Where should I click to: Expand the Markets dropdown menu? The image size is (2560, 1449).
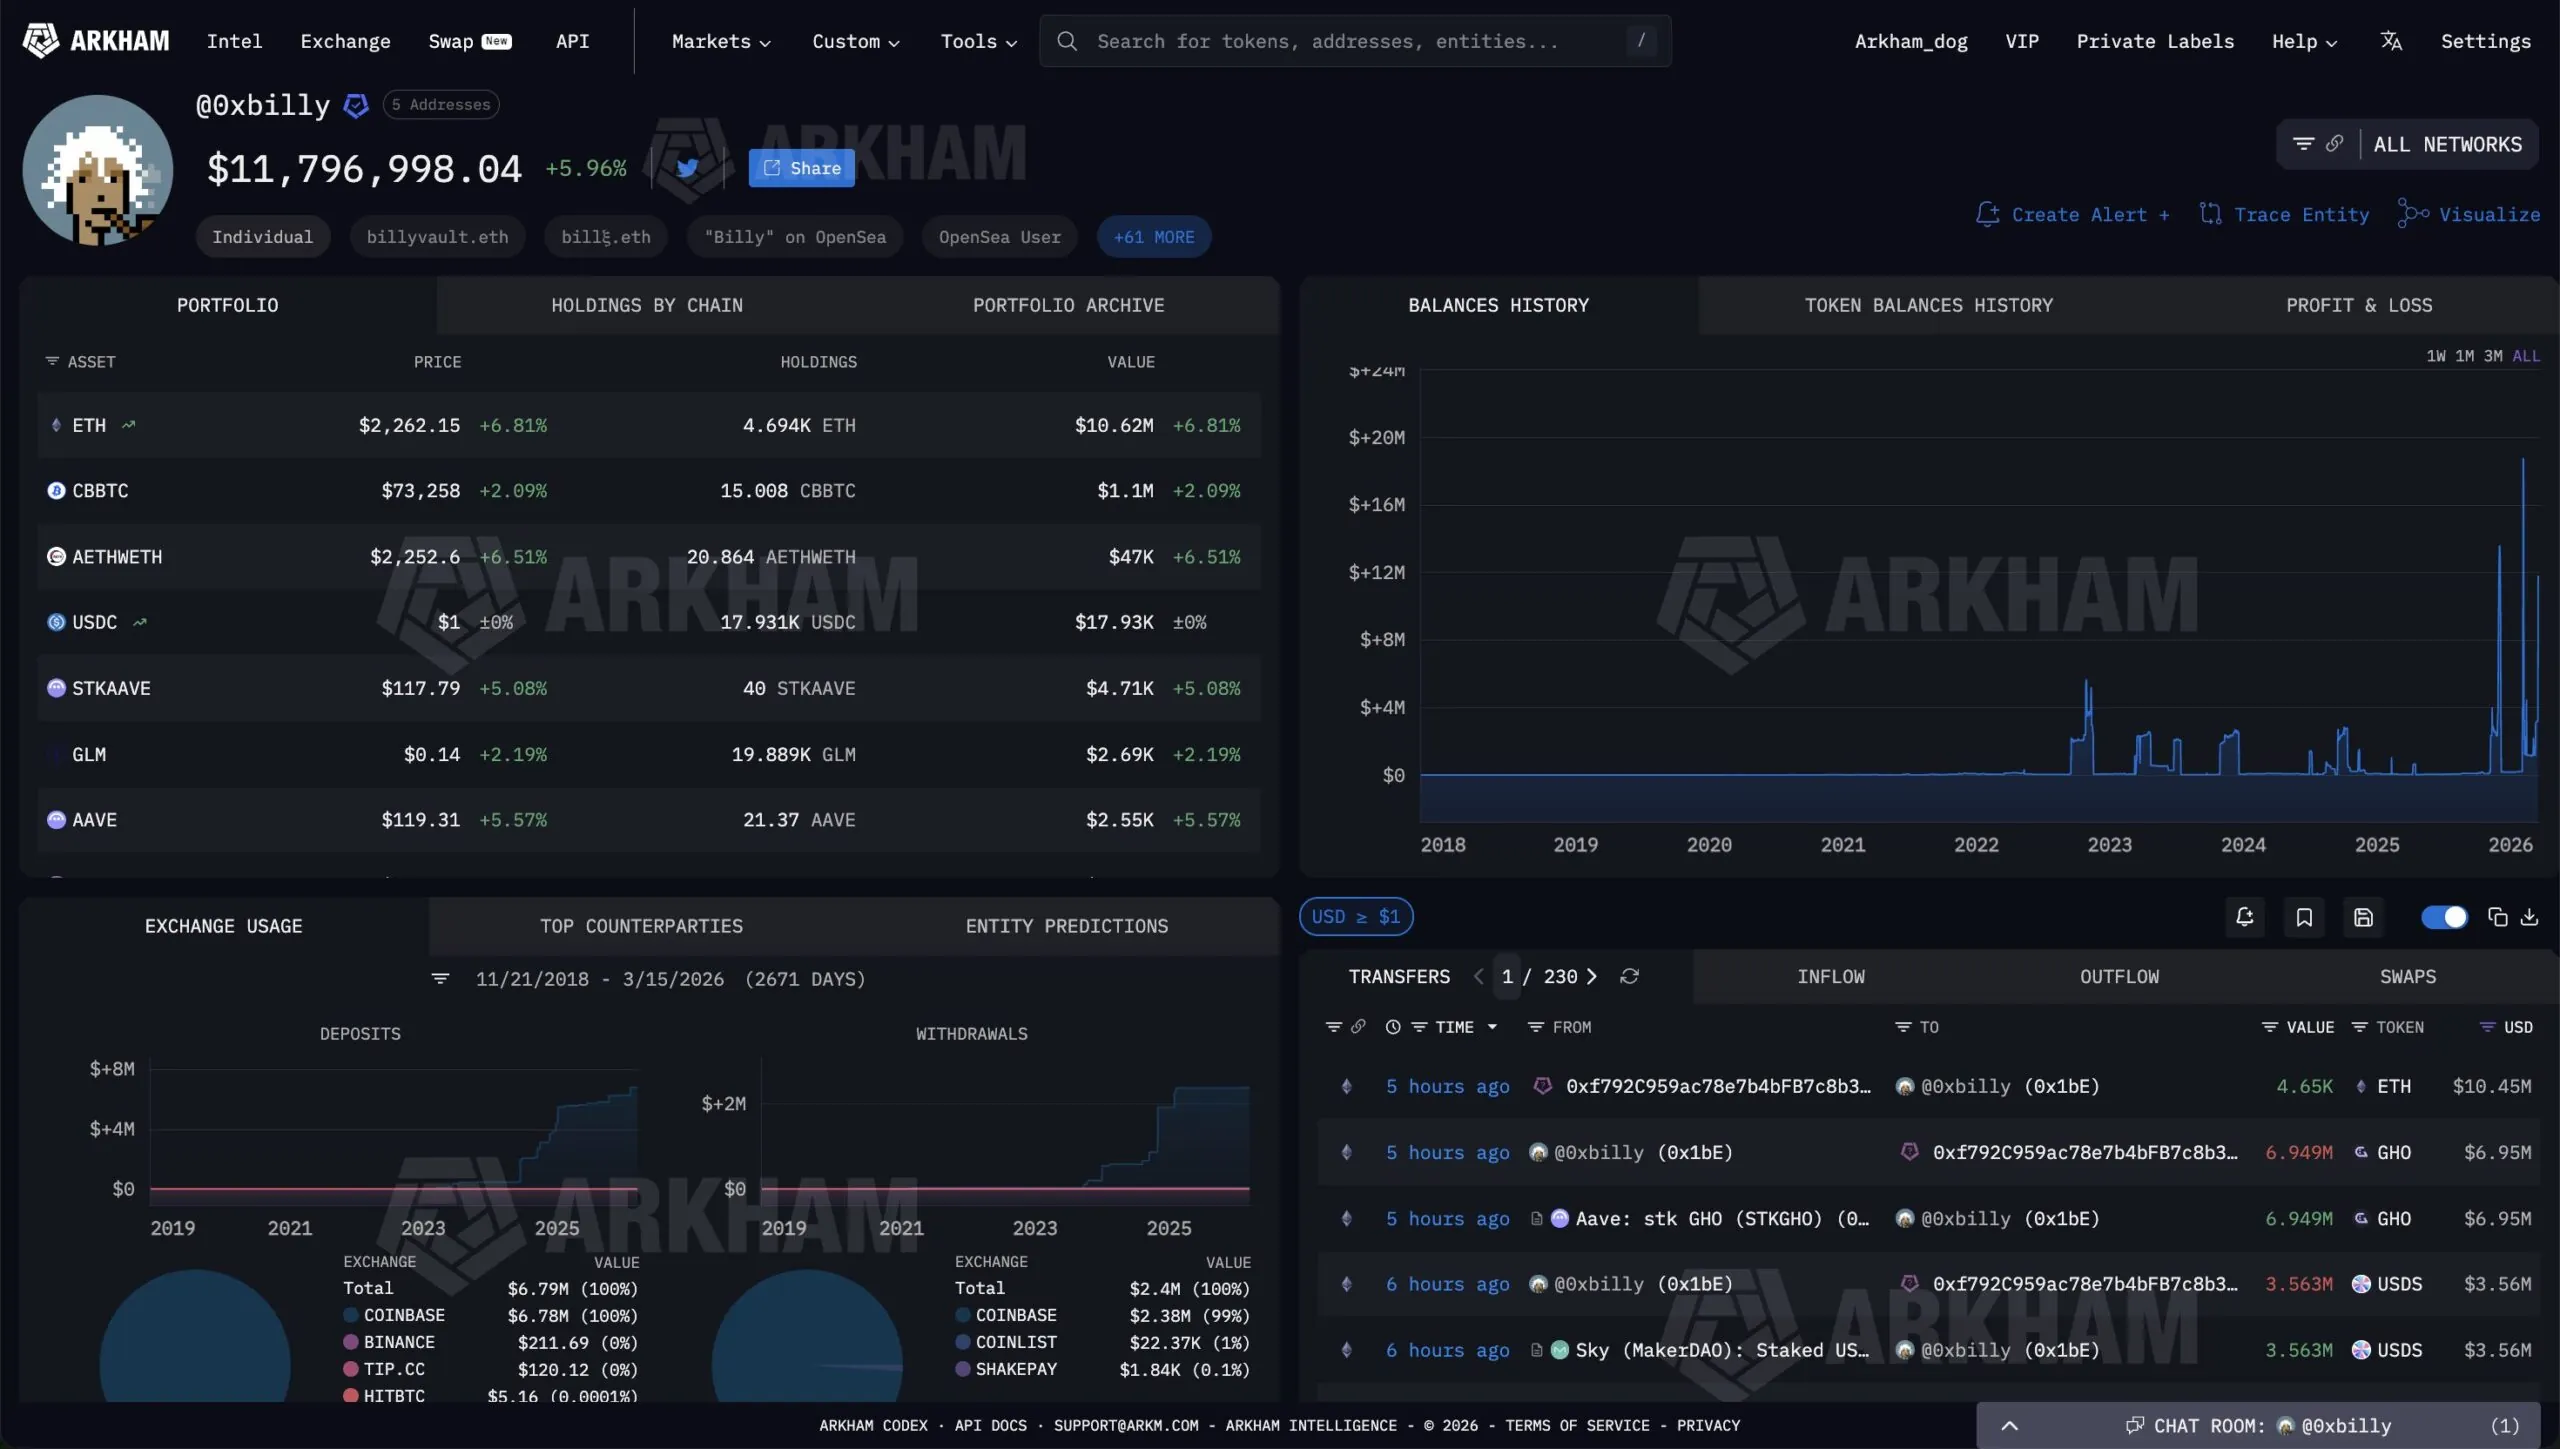720,41
